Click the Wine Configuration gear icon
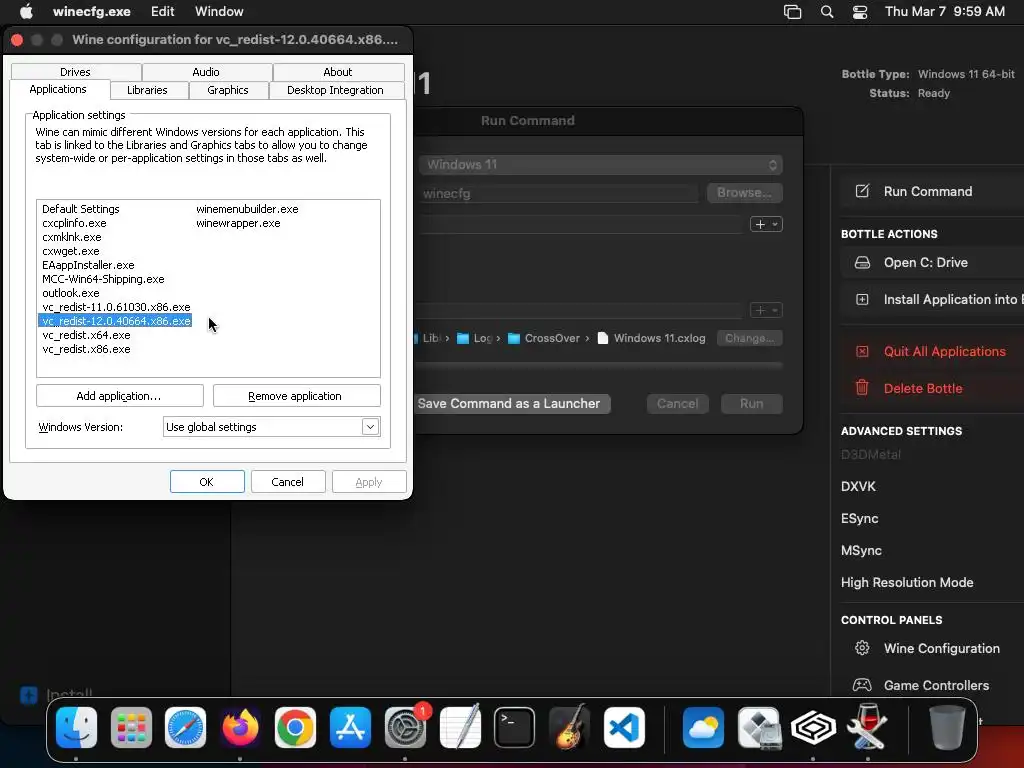 [x=862, y=648]
